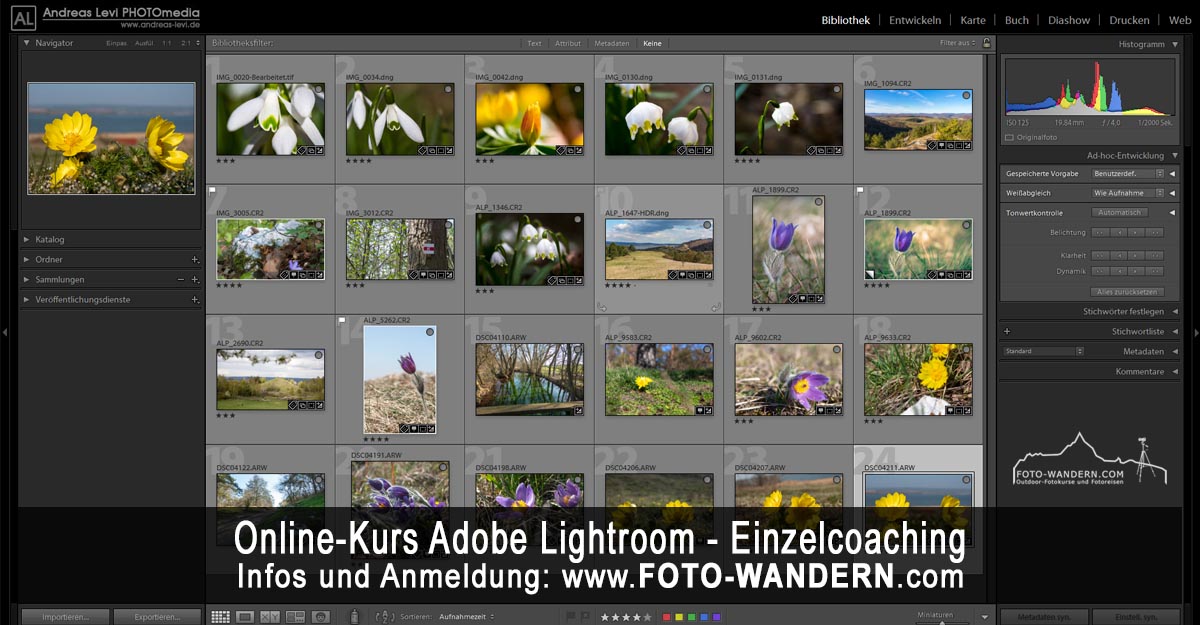Open the Drucken module
Viewport: 1200px width, 625px height.
click(x=1129, y=20)
